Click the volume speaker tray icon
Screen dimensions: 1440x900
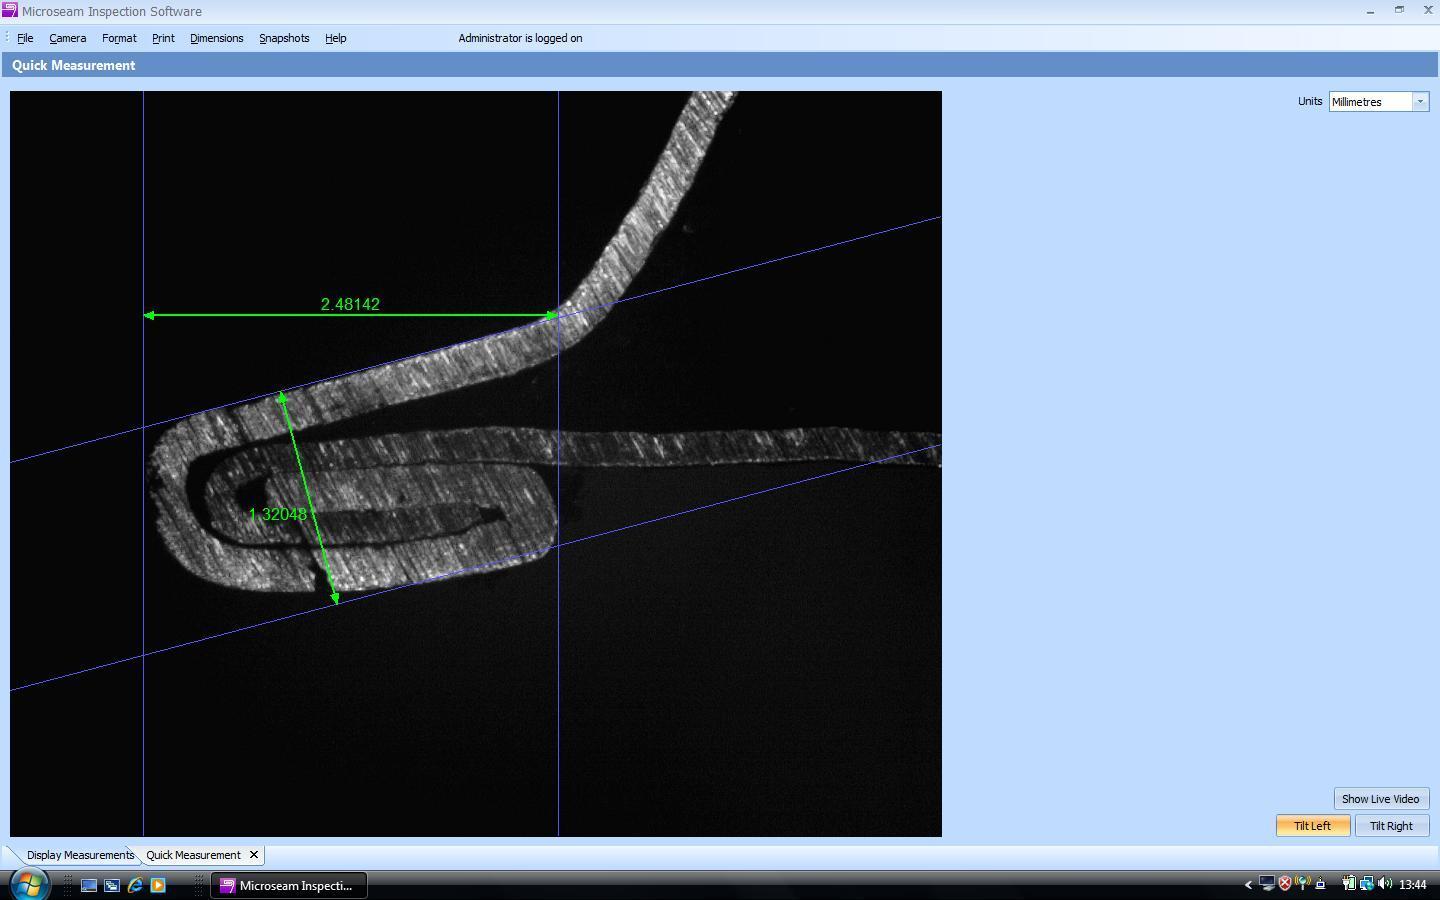(x=1385, y=884)
